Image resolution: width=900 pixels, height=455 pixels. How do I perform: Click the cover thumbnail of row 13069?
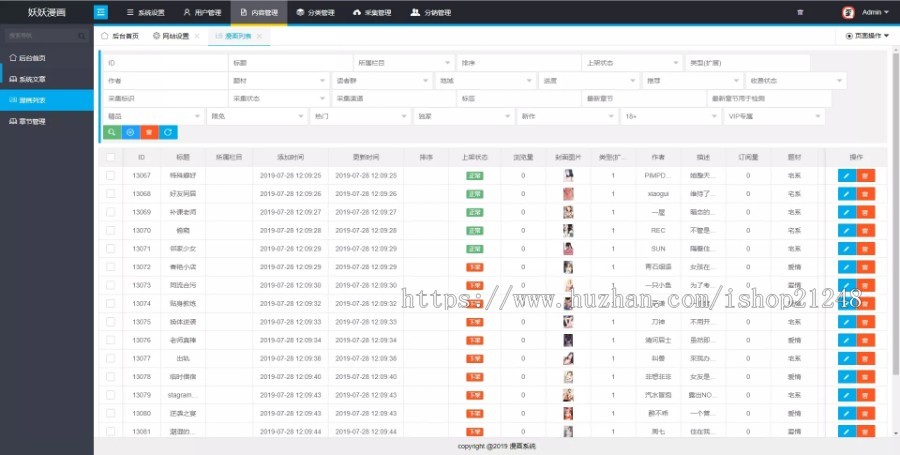coord(568,212)
